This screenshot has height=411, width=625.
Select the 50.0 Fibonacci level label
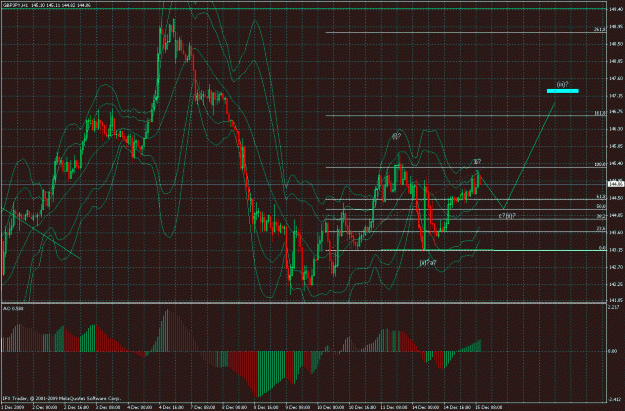point(601,206)
